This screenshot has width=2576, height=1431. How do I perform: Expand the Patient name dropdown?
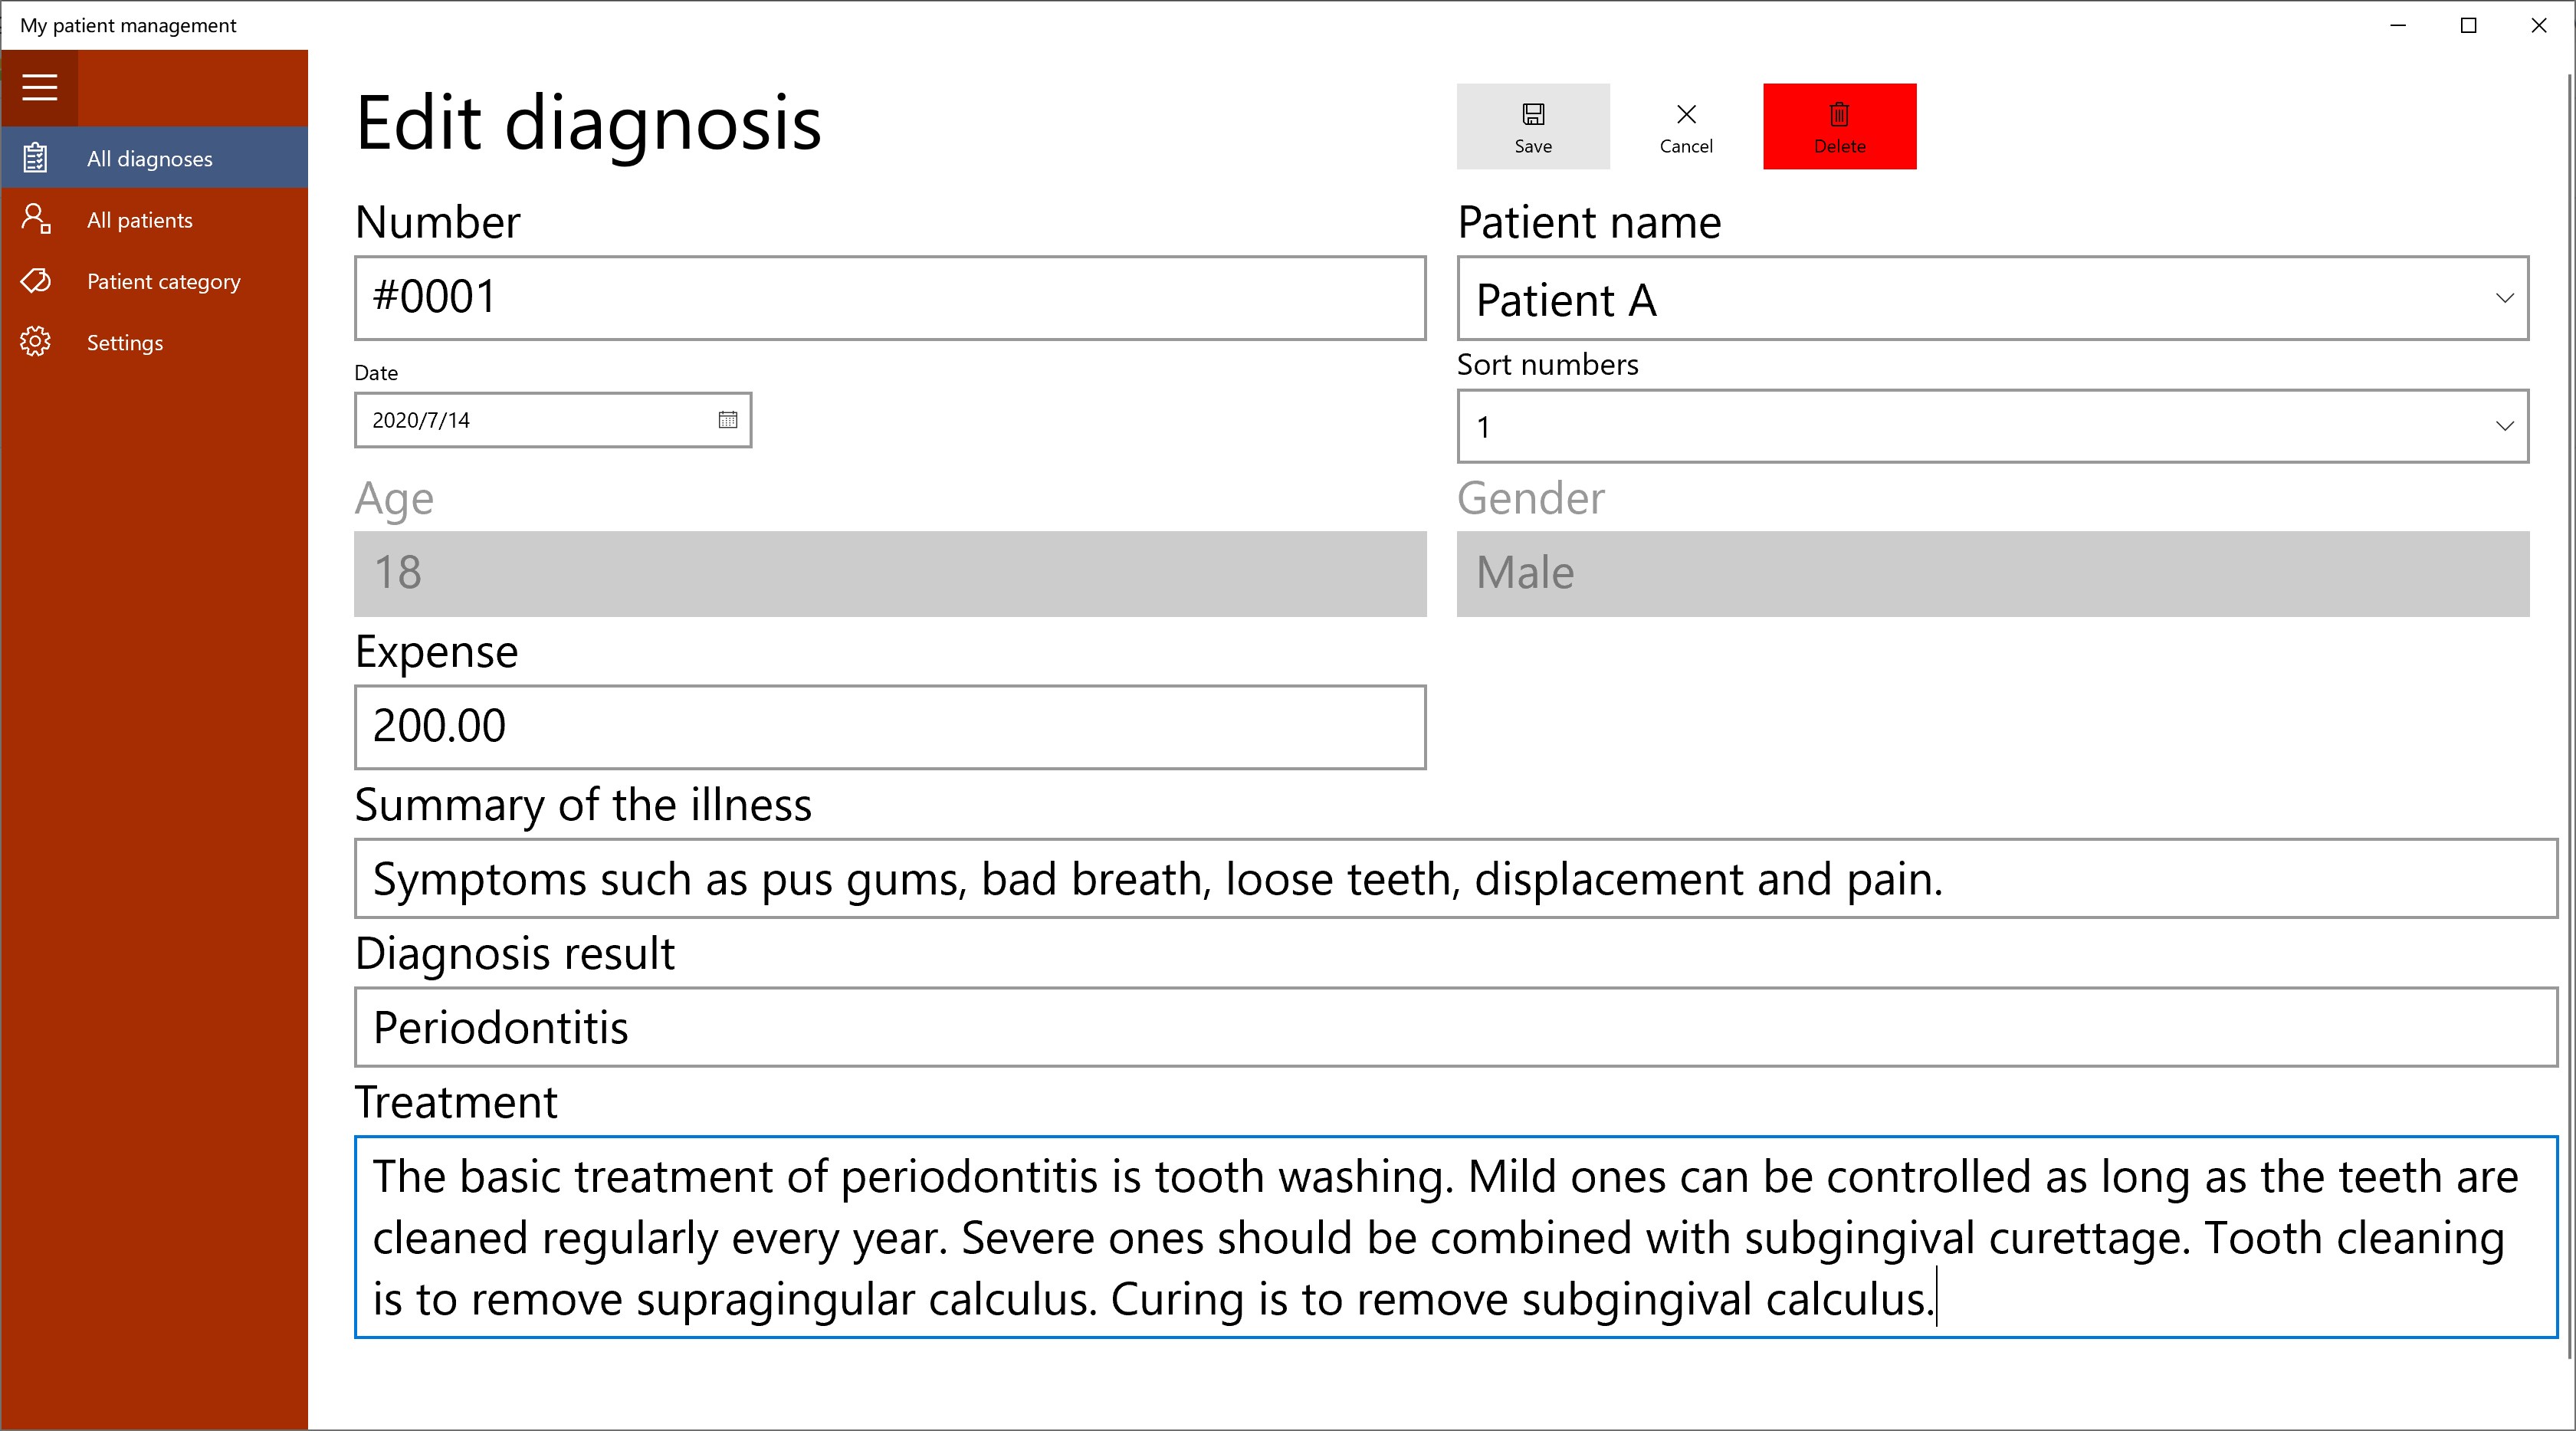[2504, 298]
